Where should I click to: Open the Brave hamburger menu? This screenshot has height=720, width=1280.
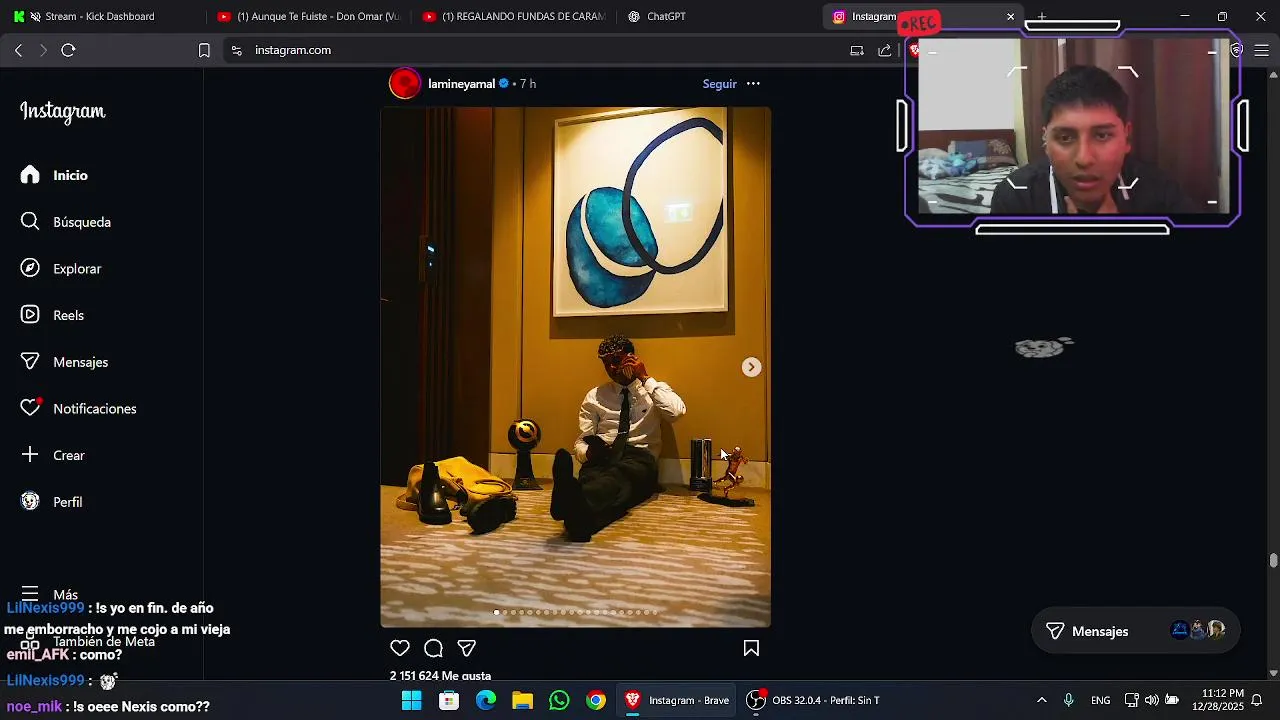[1262, 50]
